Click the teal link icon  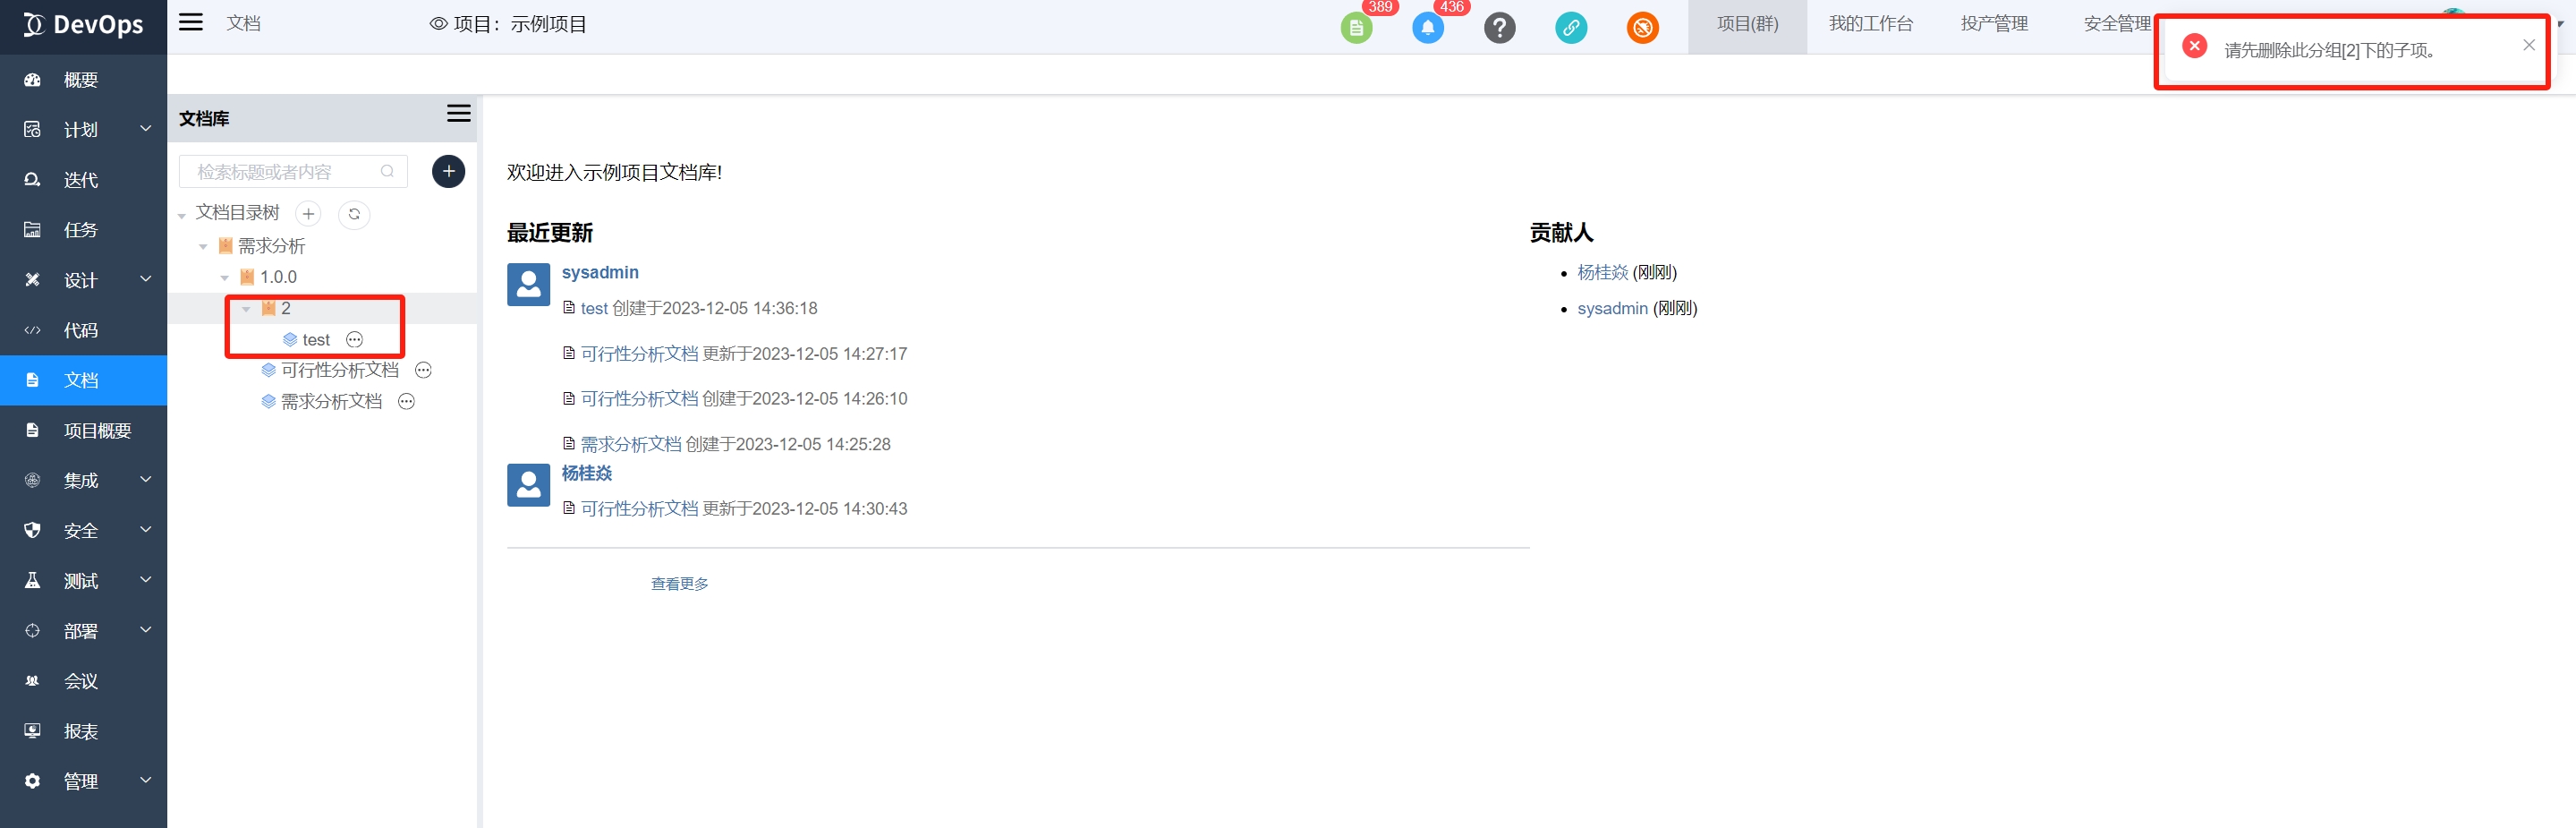pos(1571,28)
